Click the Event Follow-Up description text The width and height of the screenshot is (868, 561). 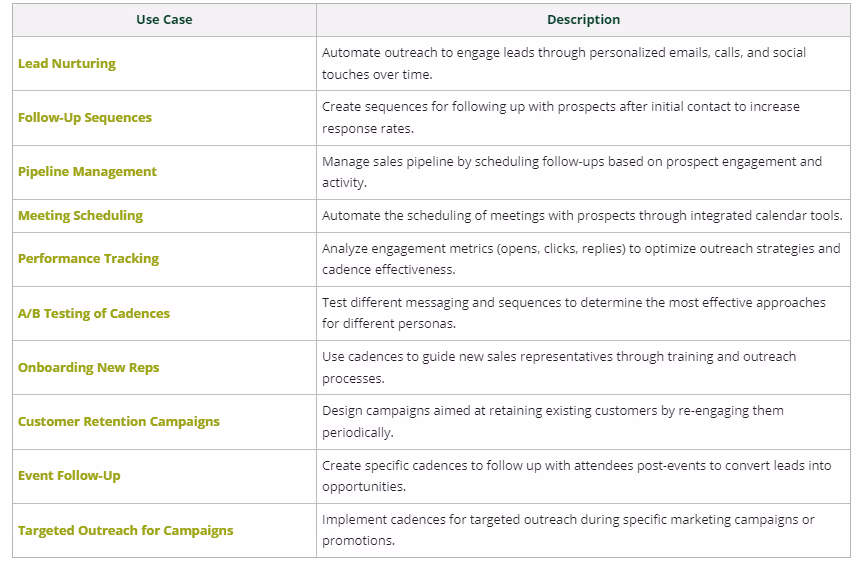(x=576, y=476)
